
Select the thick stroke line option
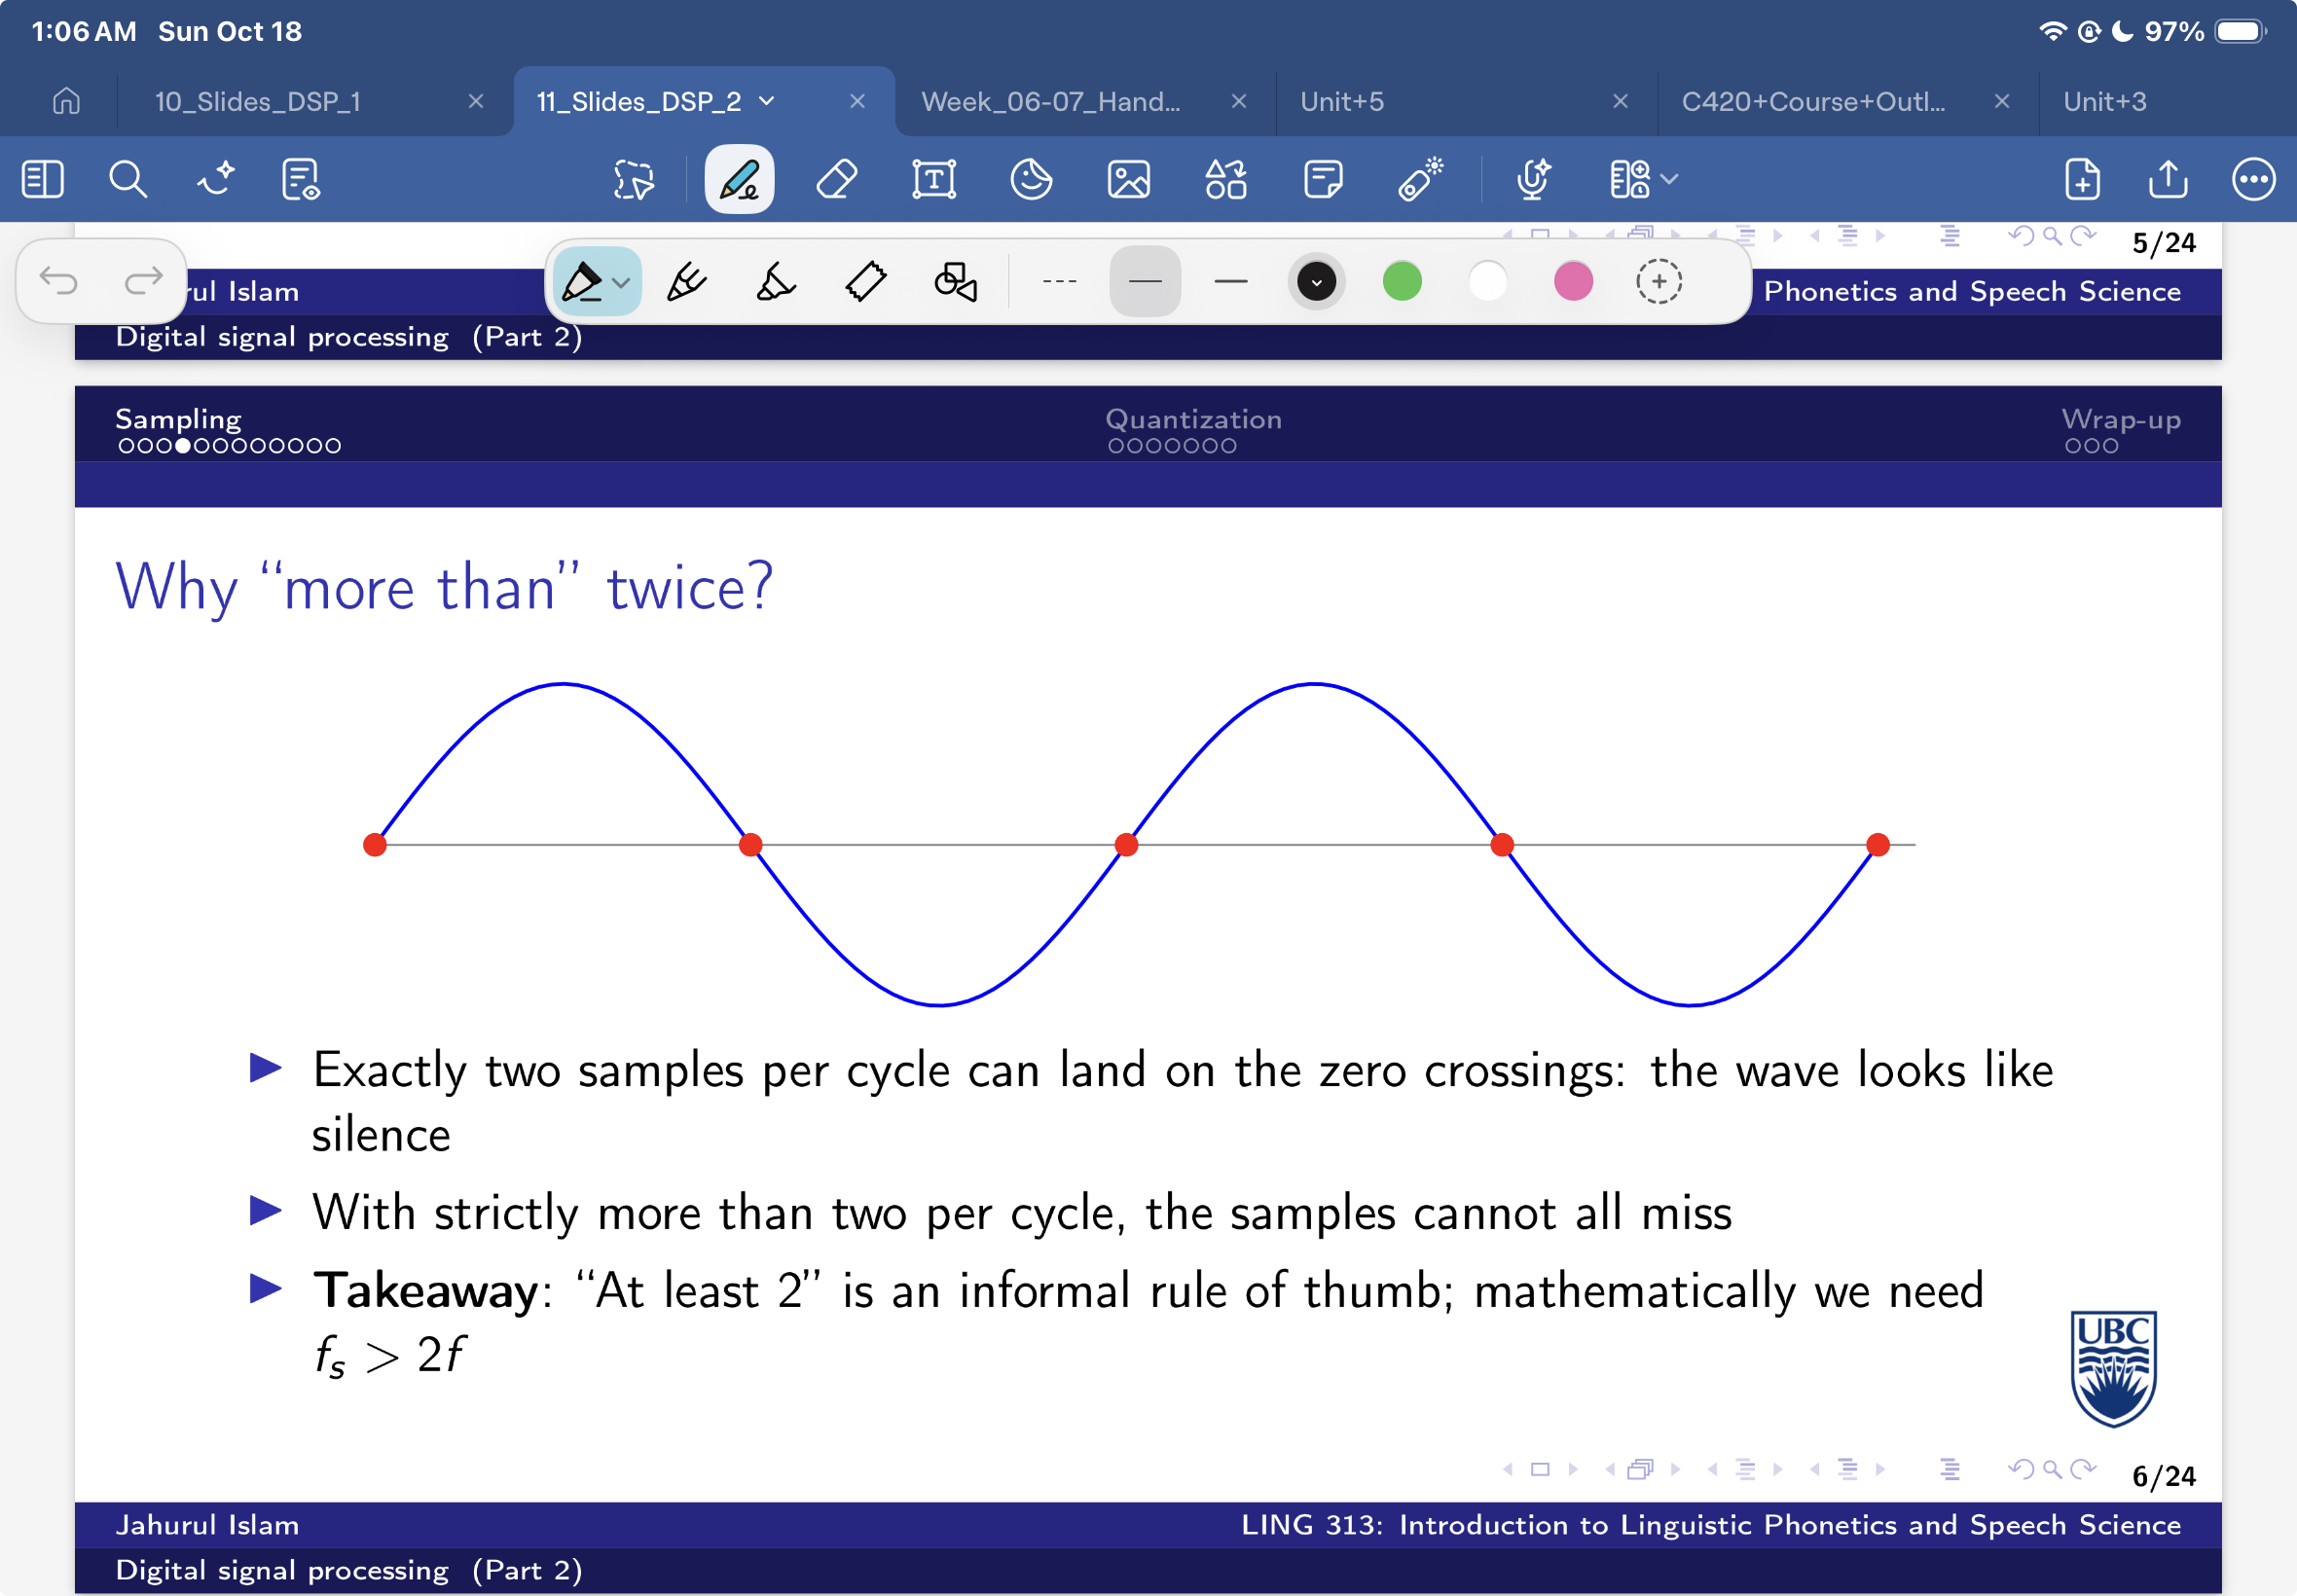(x=1231, y=282)
